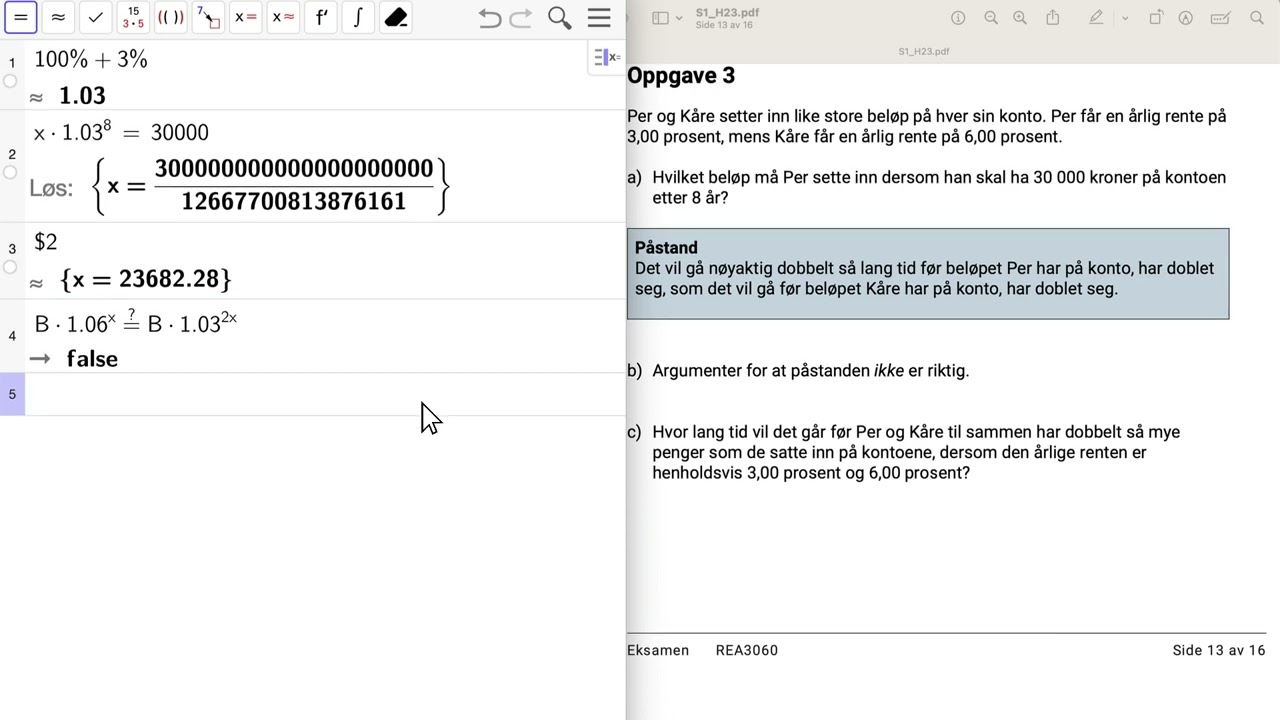Redo the last CAS action
The height and width of the screenshot is (720, 1280).
tap(521, 18)
